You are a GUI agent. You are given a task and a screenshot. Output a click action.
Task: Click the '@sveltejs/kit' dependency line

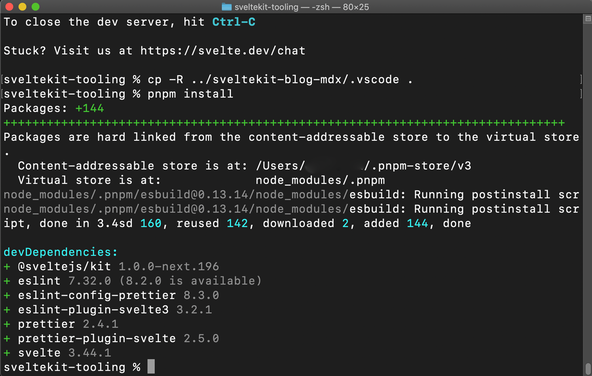tap(111, 266)
